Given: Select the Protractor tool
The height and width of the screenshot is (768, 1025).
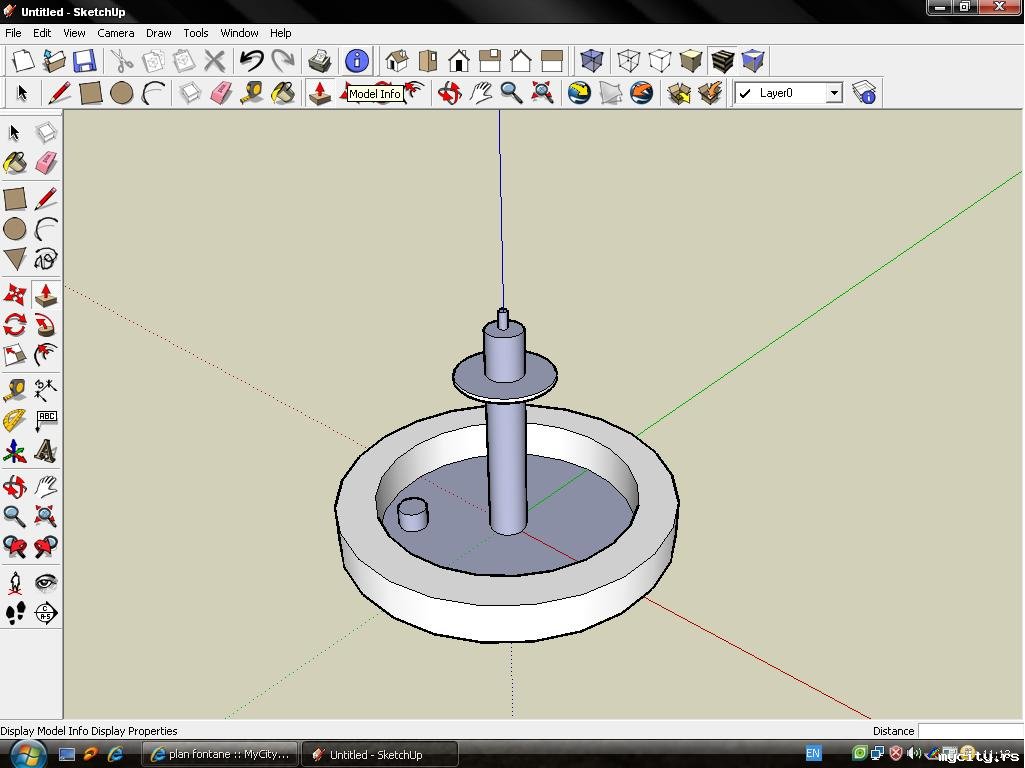Looking at the screenshot, I should pos(15,420).
